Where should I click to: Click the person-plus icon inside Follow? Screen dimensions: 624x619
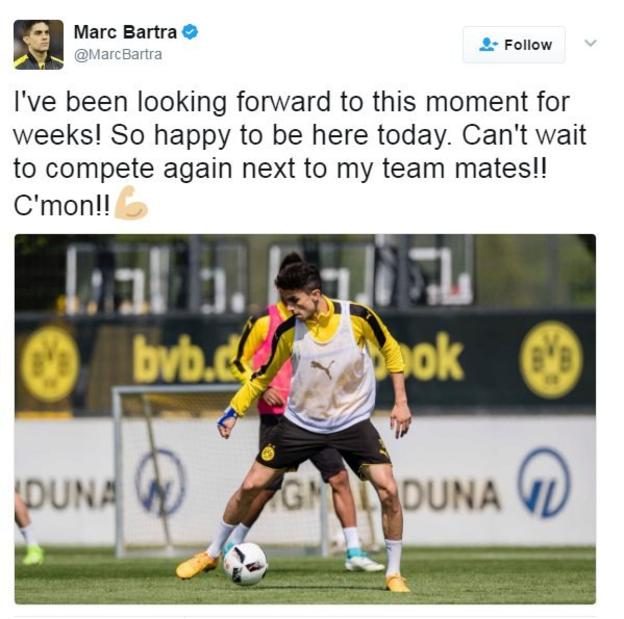488,44
